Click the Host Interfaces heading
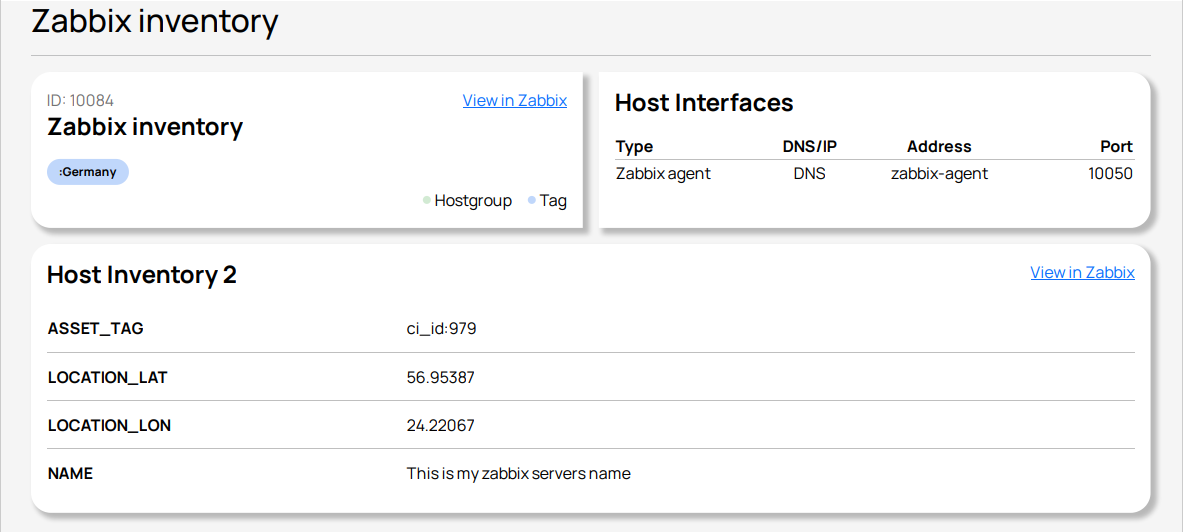1183x532 pixels. (x=704, y=103)
